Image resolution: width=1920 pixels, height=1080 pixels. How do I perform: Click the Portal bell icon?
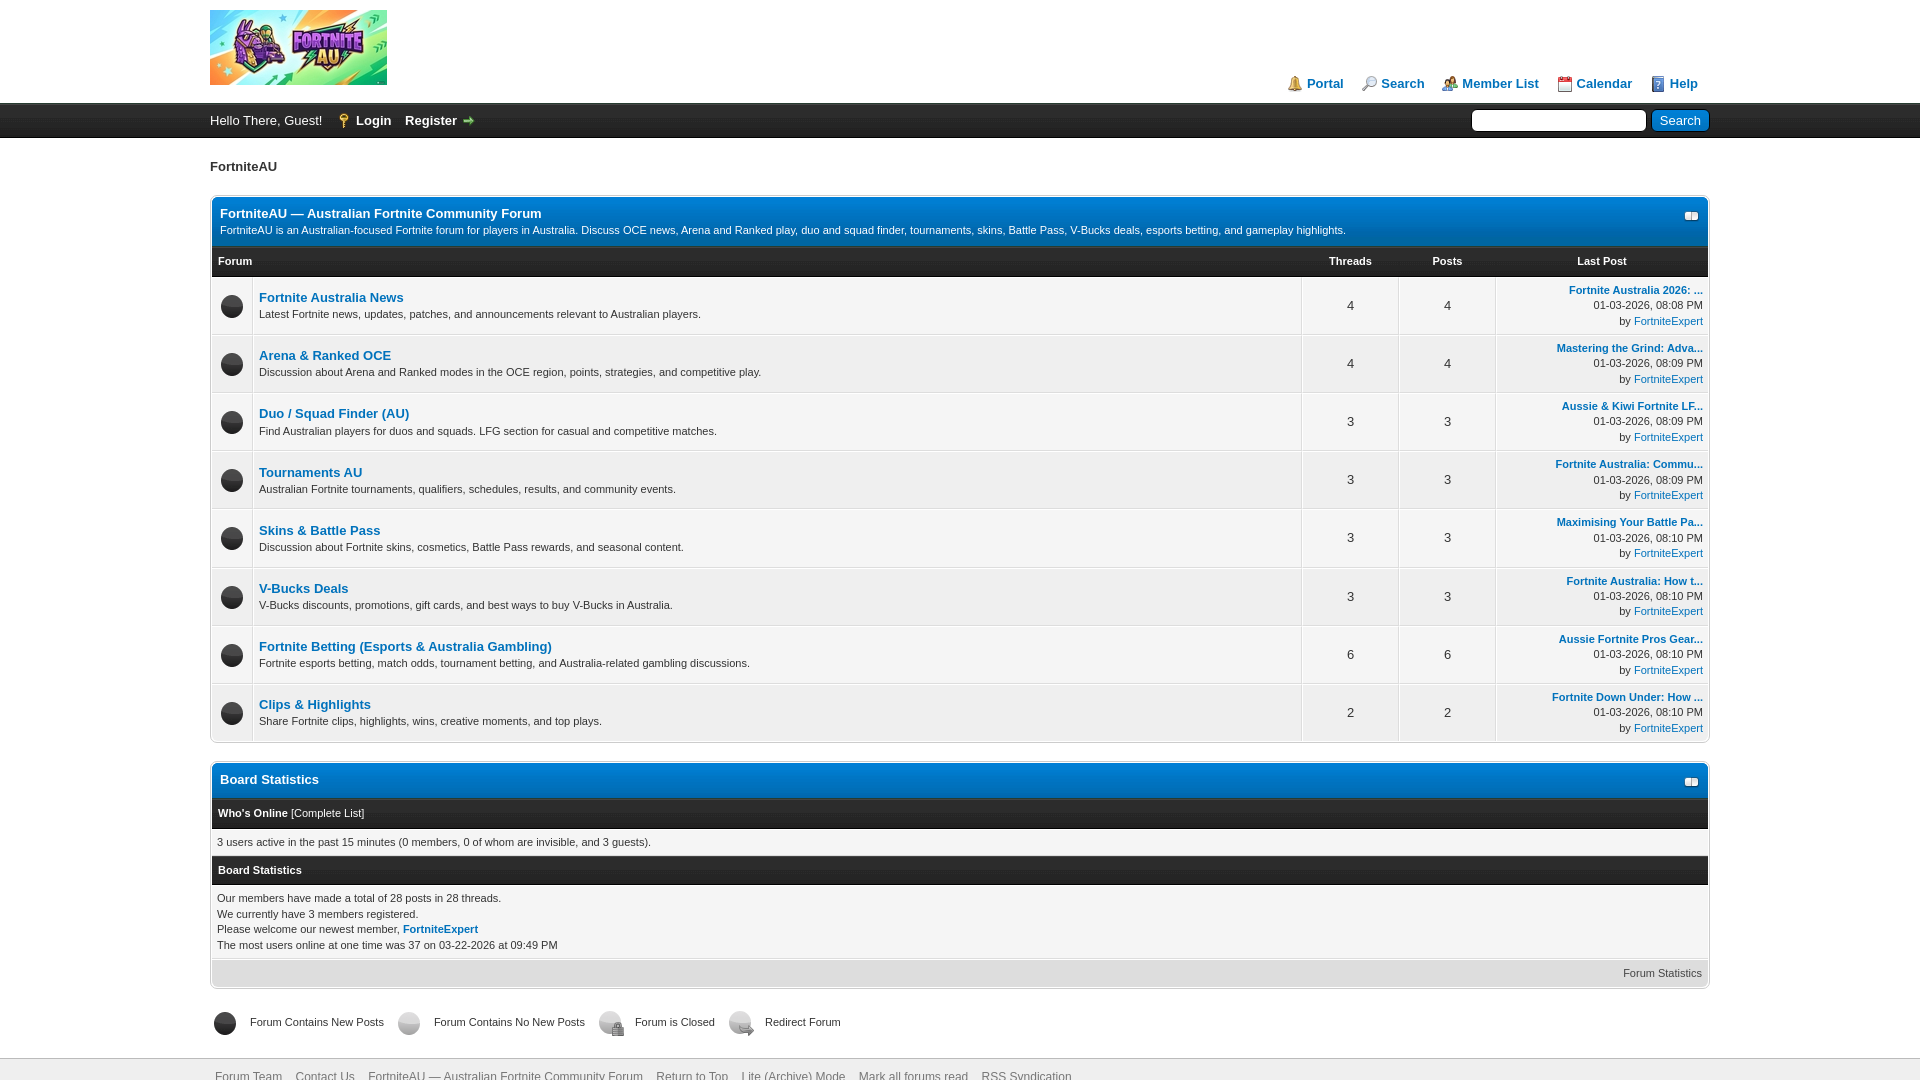click(1295, 84)
